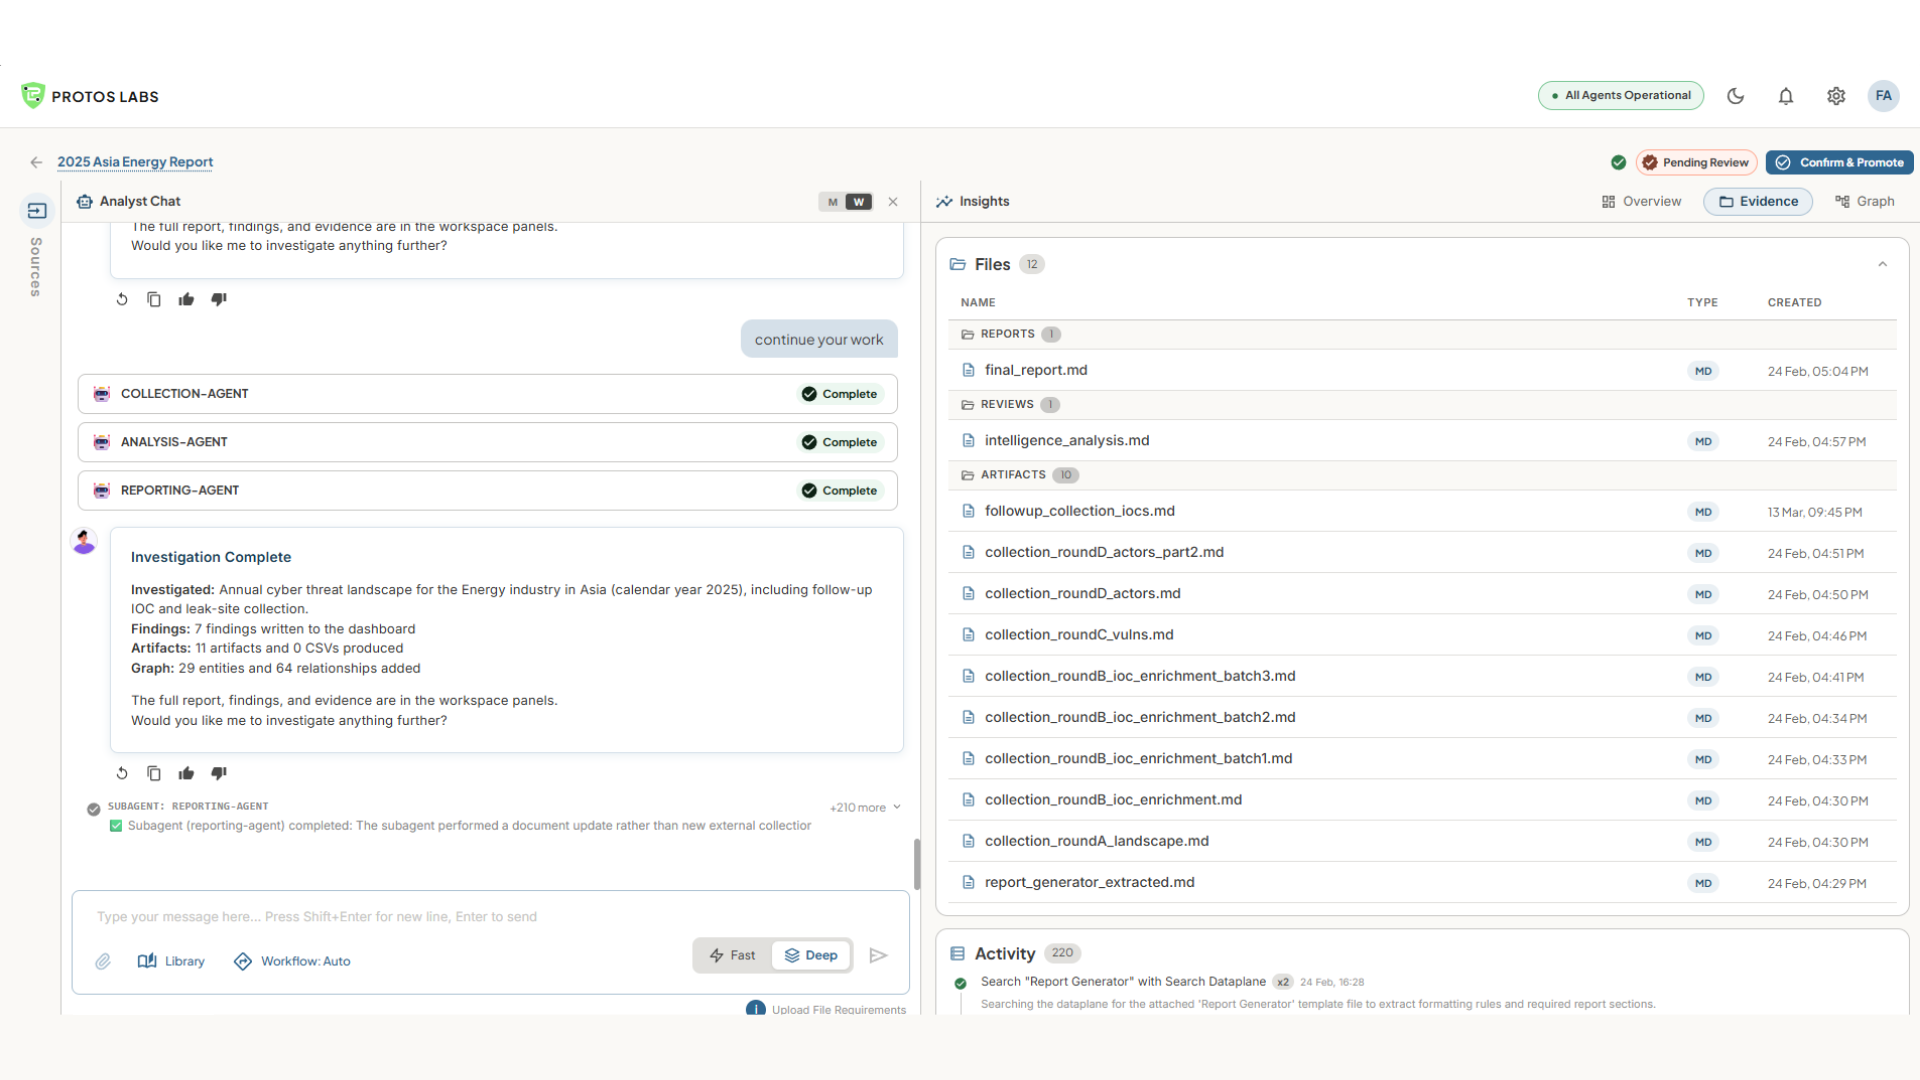Switch to W mode toggle
The height and width of the screenshot is (1080, 1920).
858,202
